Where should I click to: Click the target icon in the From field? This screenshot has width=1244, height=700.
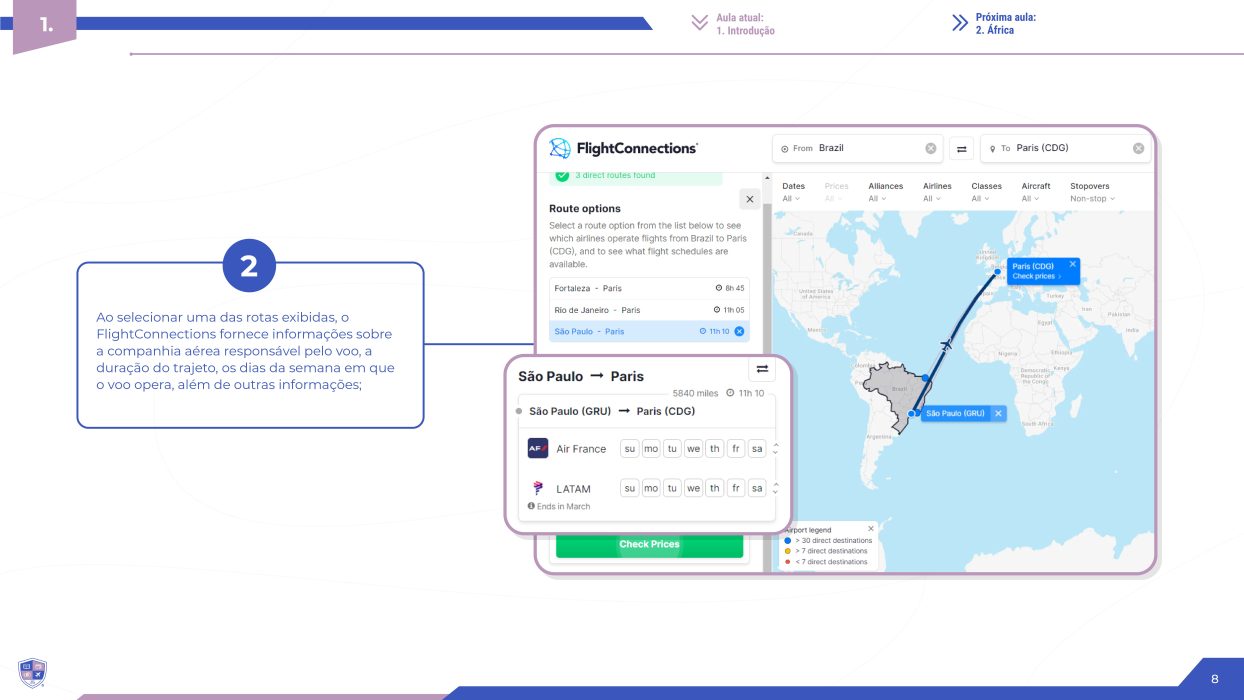click(785, 149)
